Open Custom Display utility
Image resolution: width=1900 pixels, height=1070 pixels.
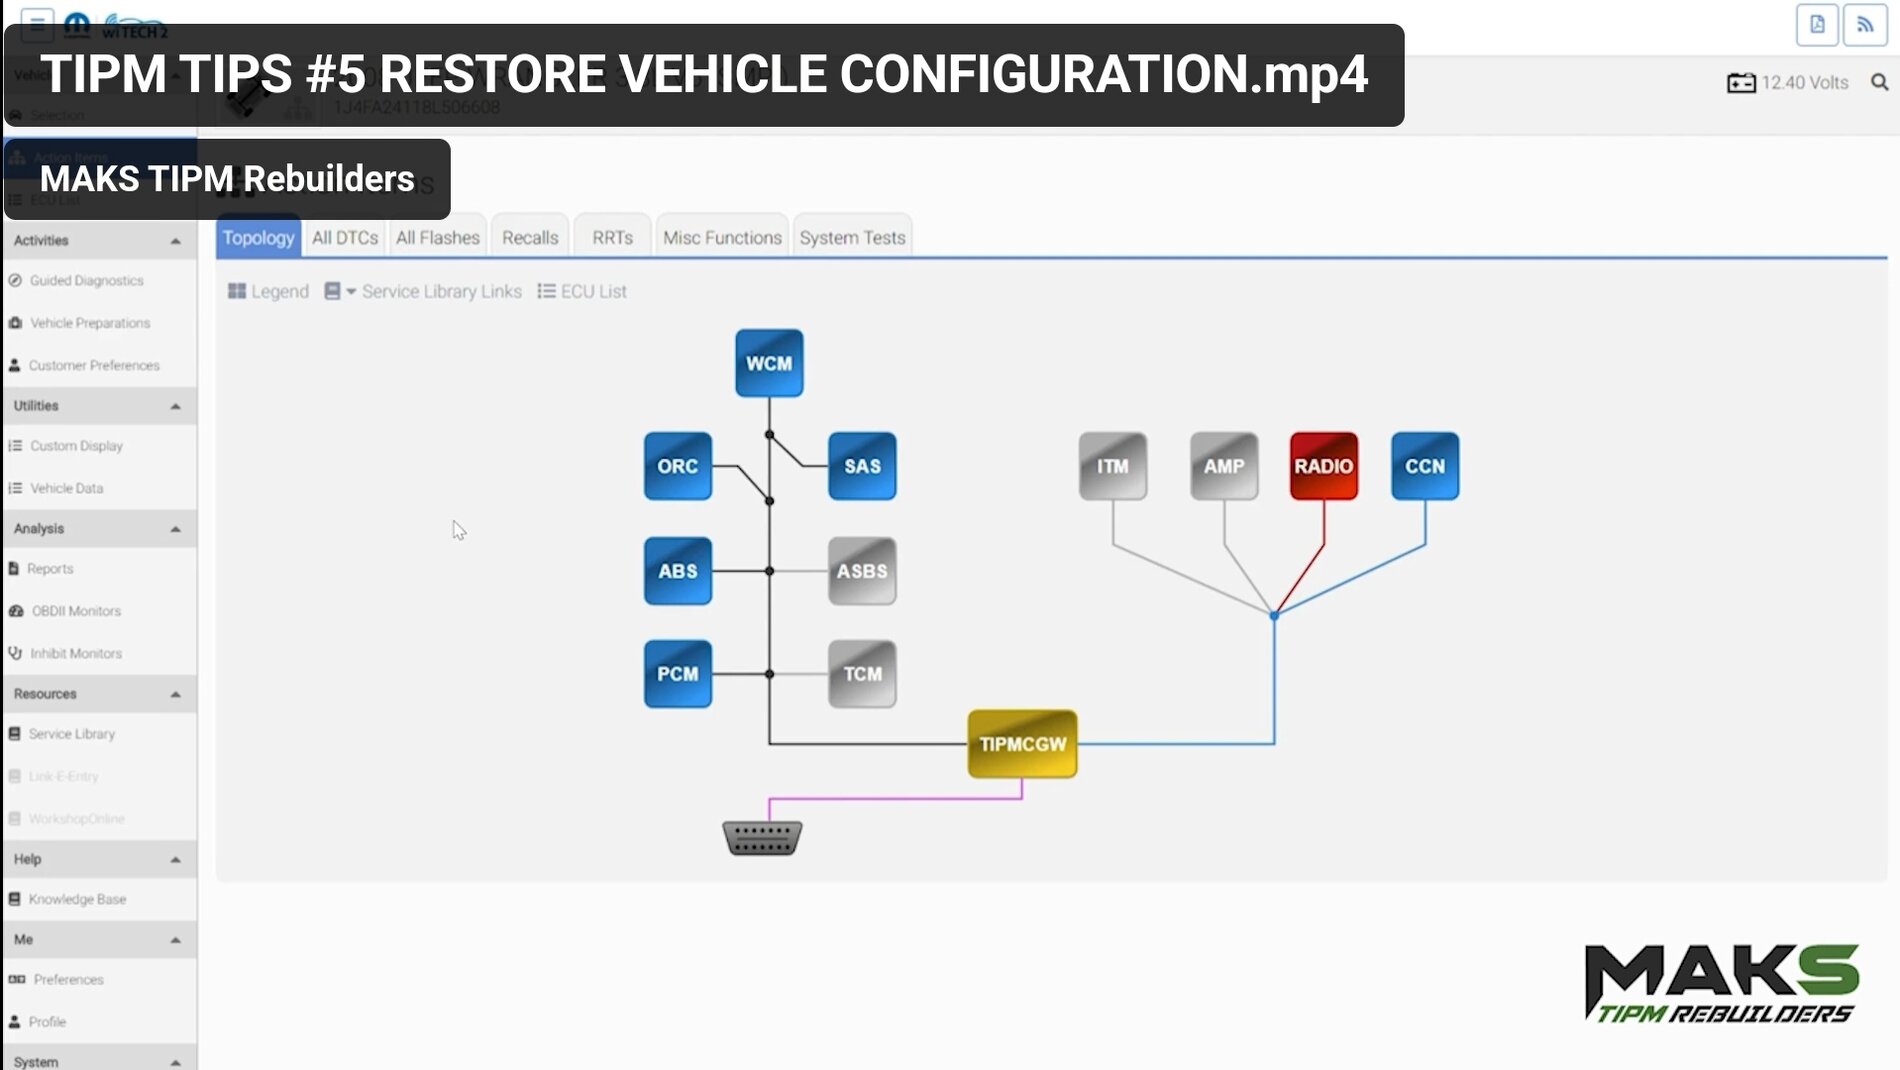click(x=76, y=446)
